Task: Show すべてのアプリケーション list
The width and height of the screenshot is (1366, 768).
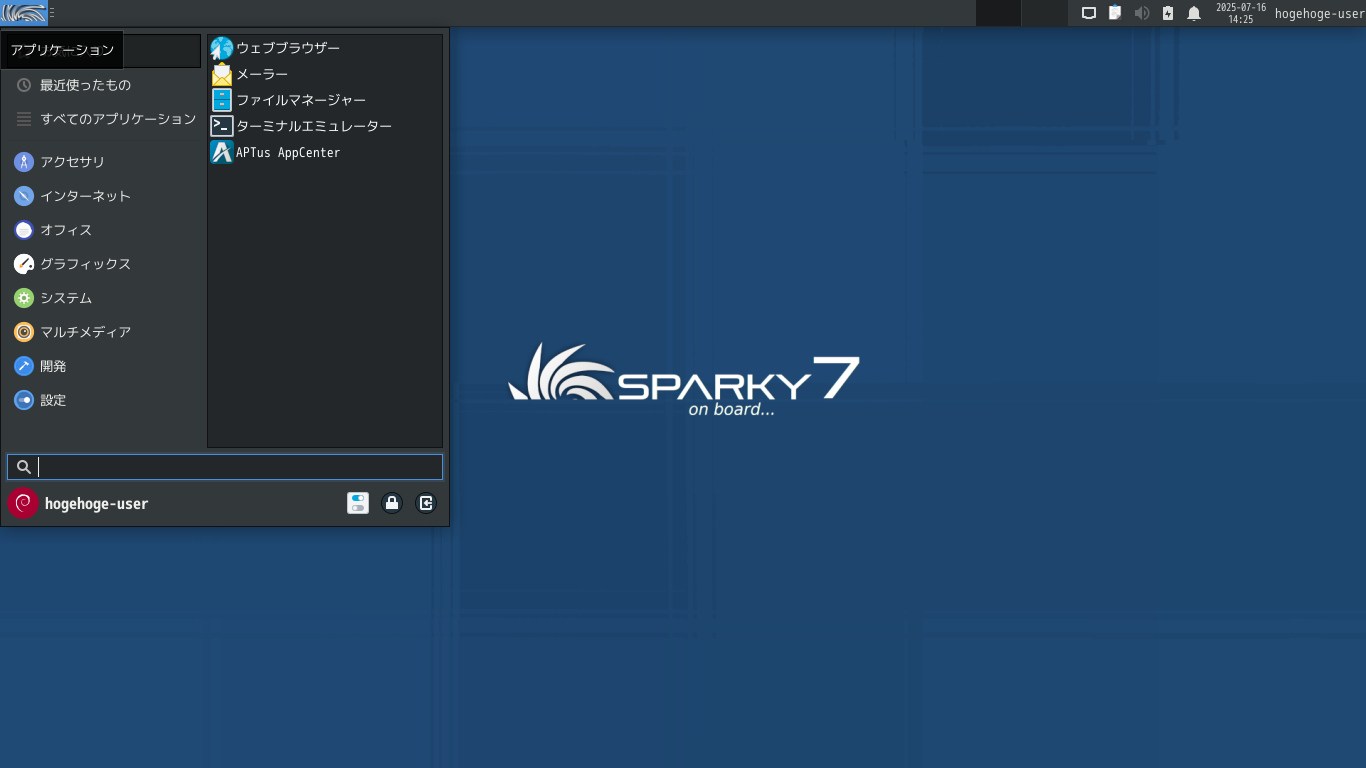Action: [118, 119]
